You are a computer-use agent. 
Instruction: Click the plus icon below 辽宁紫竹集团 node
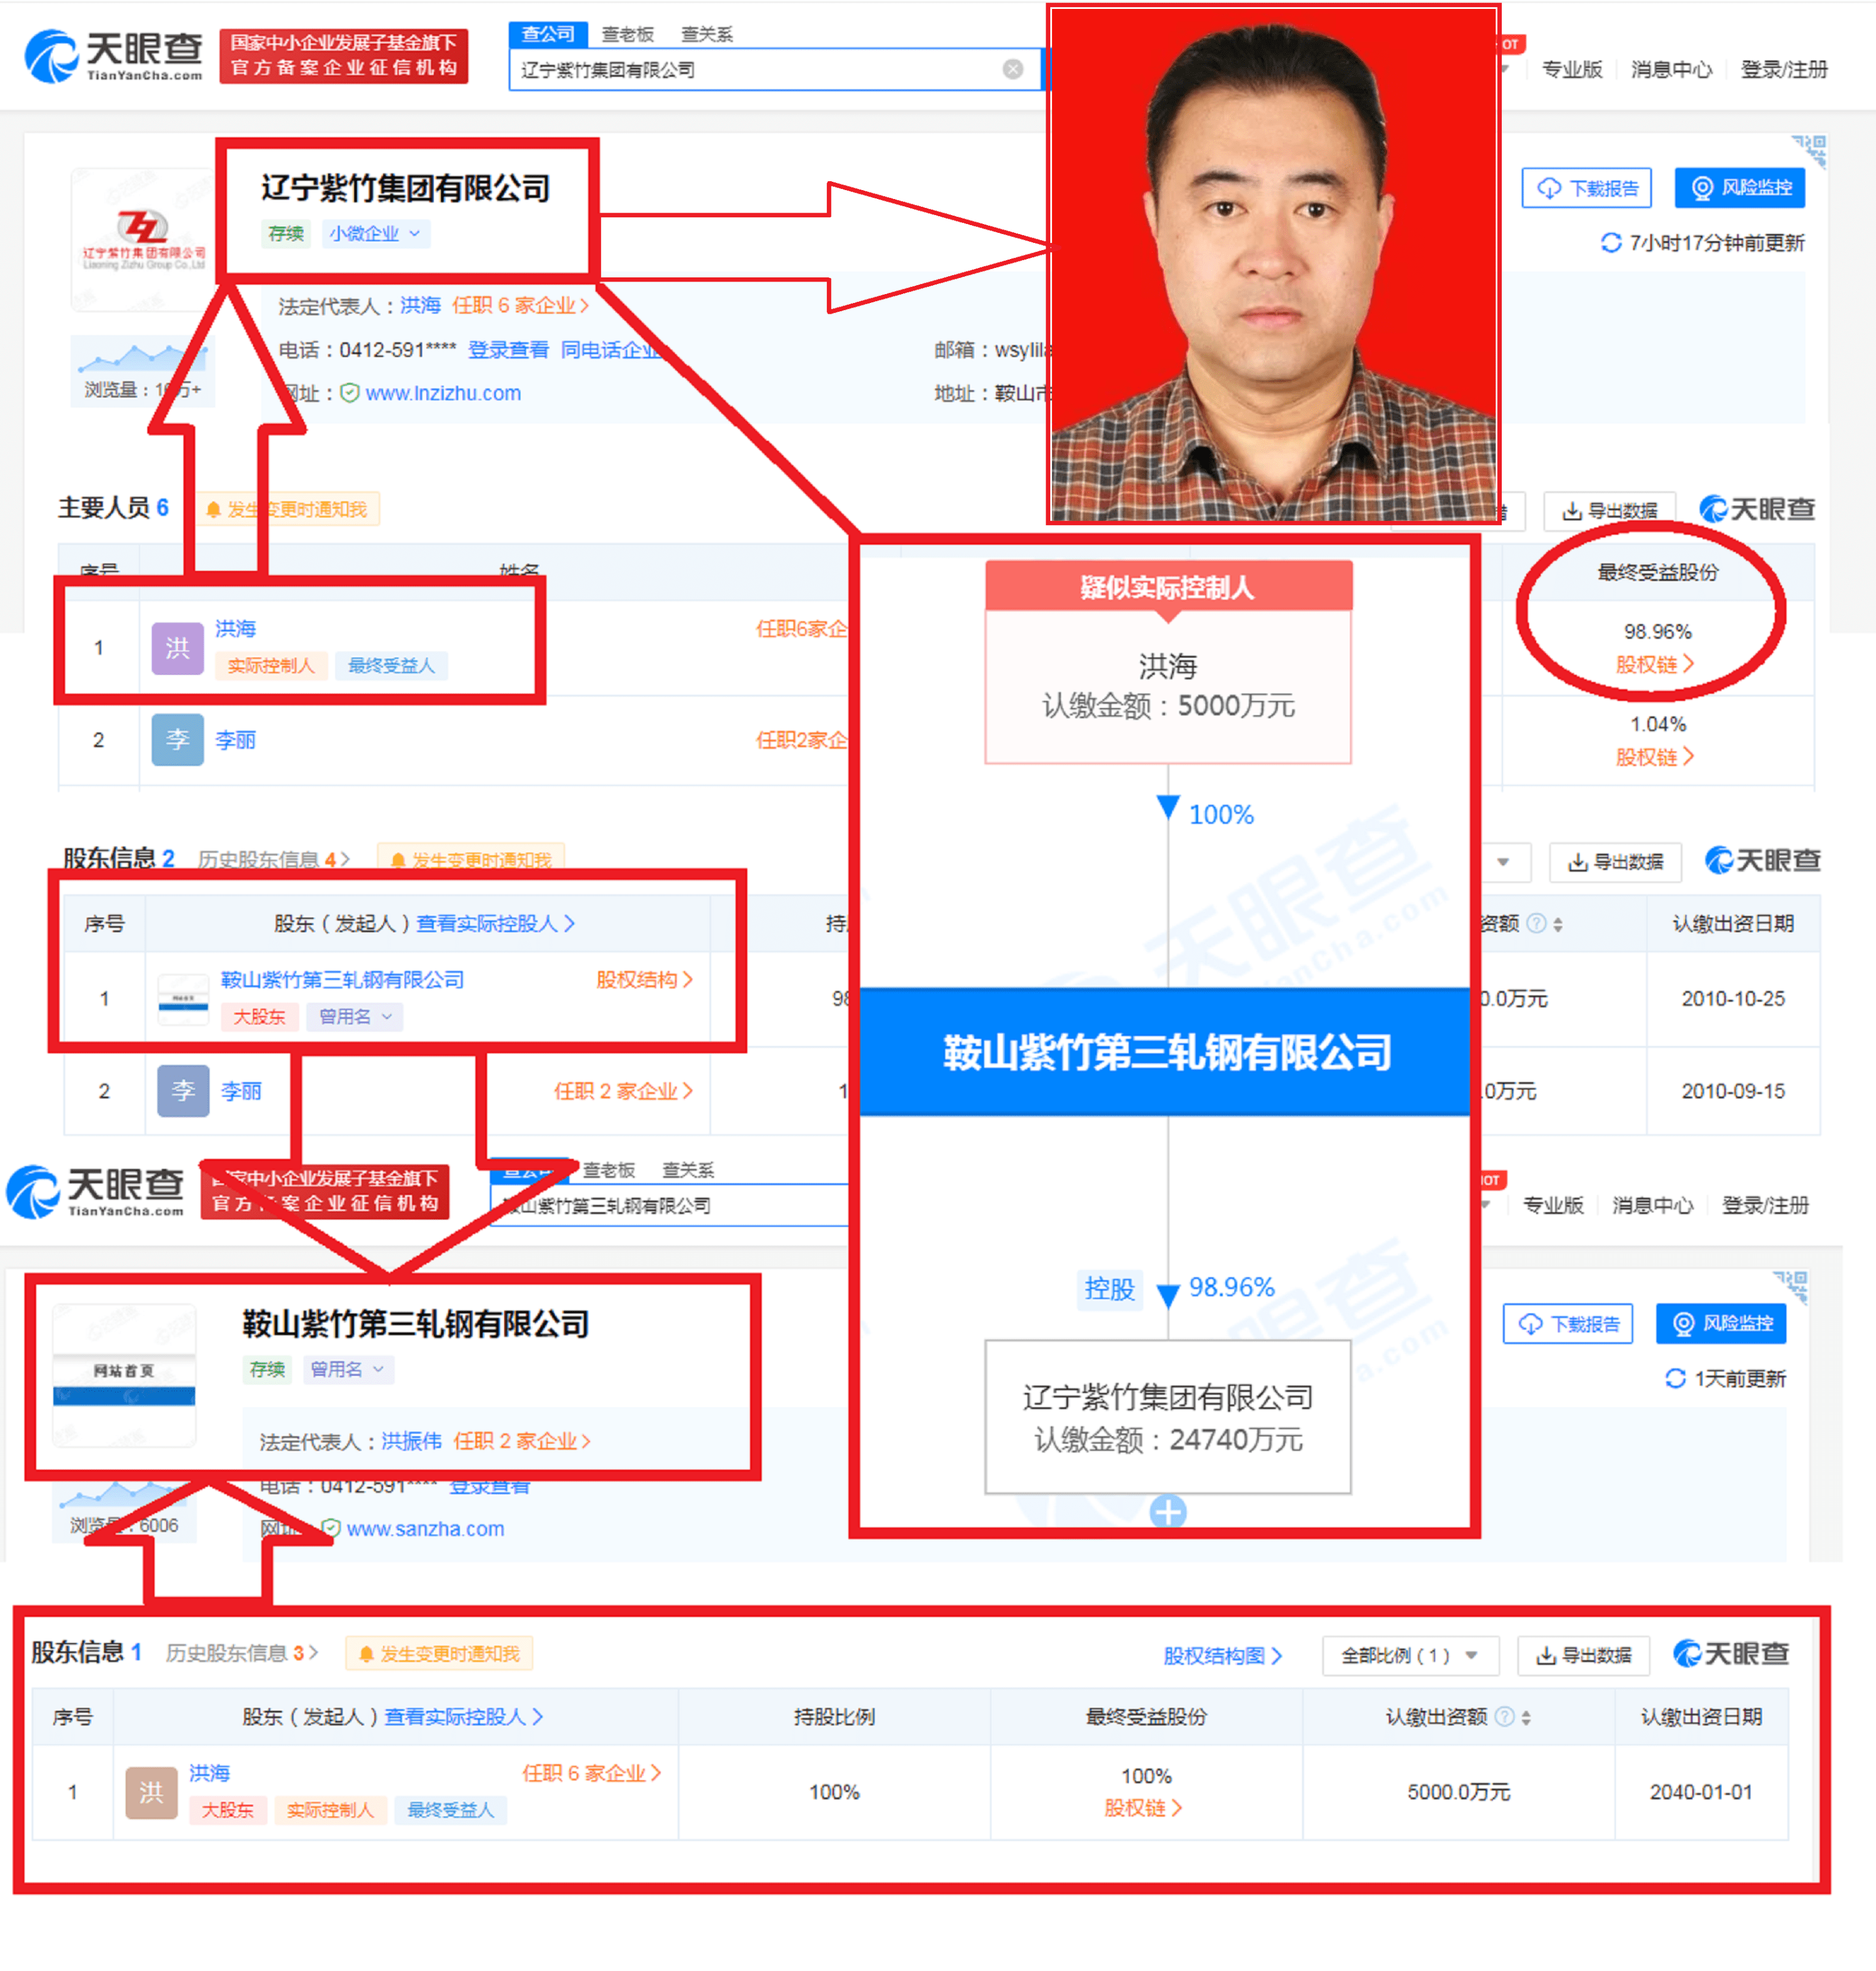[x=1168, y=1512]
